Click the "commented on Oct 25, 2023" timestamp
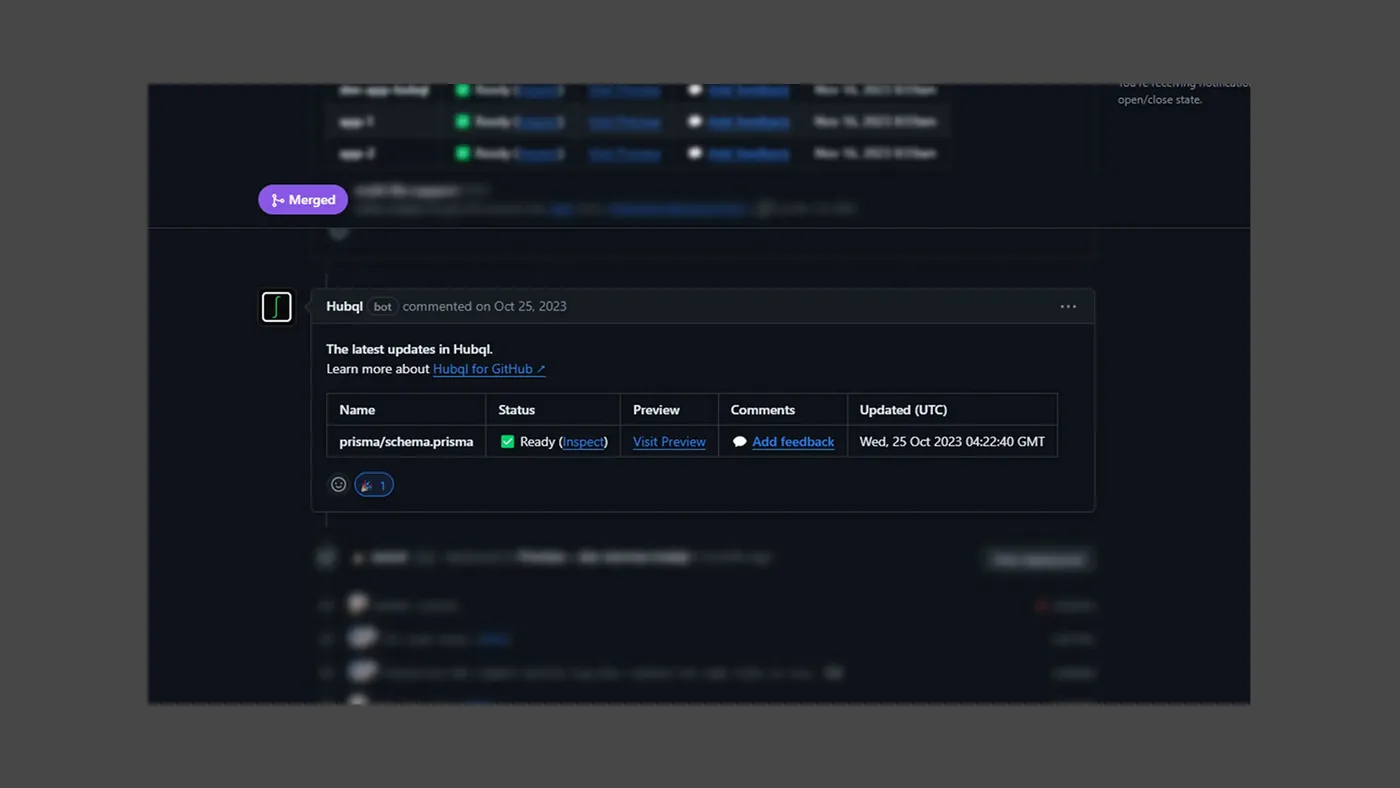Viewport: 1400px width, 788px height. [x=484, y=306]
